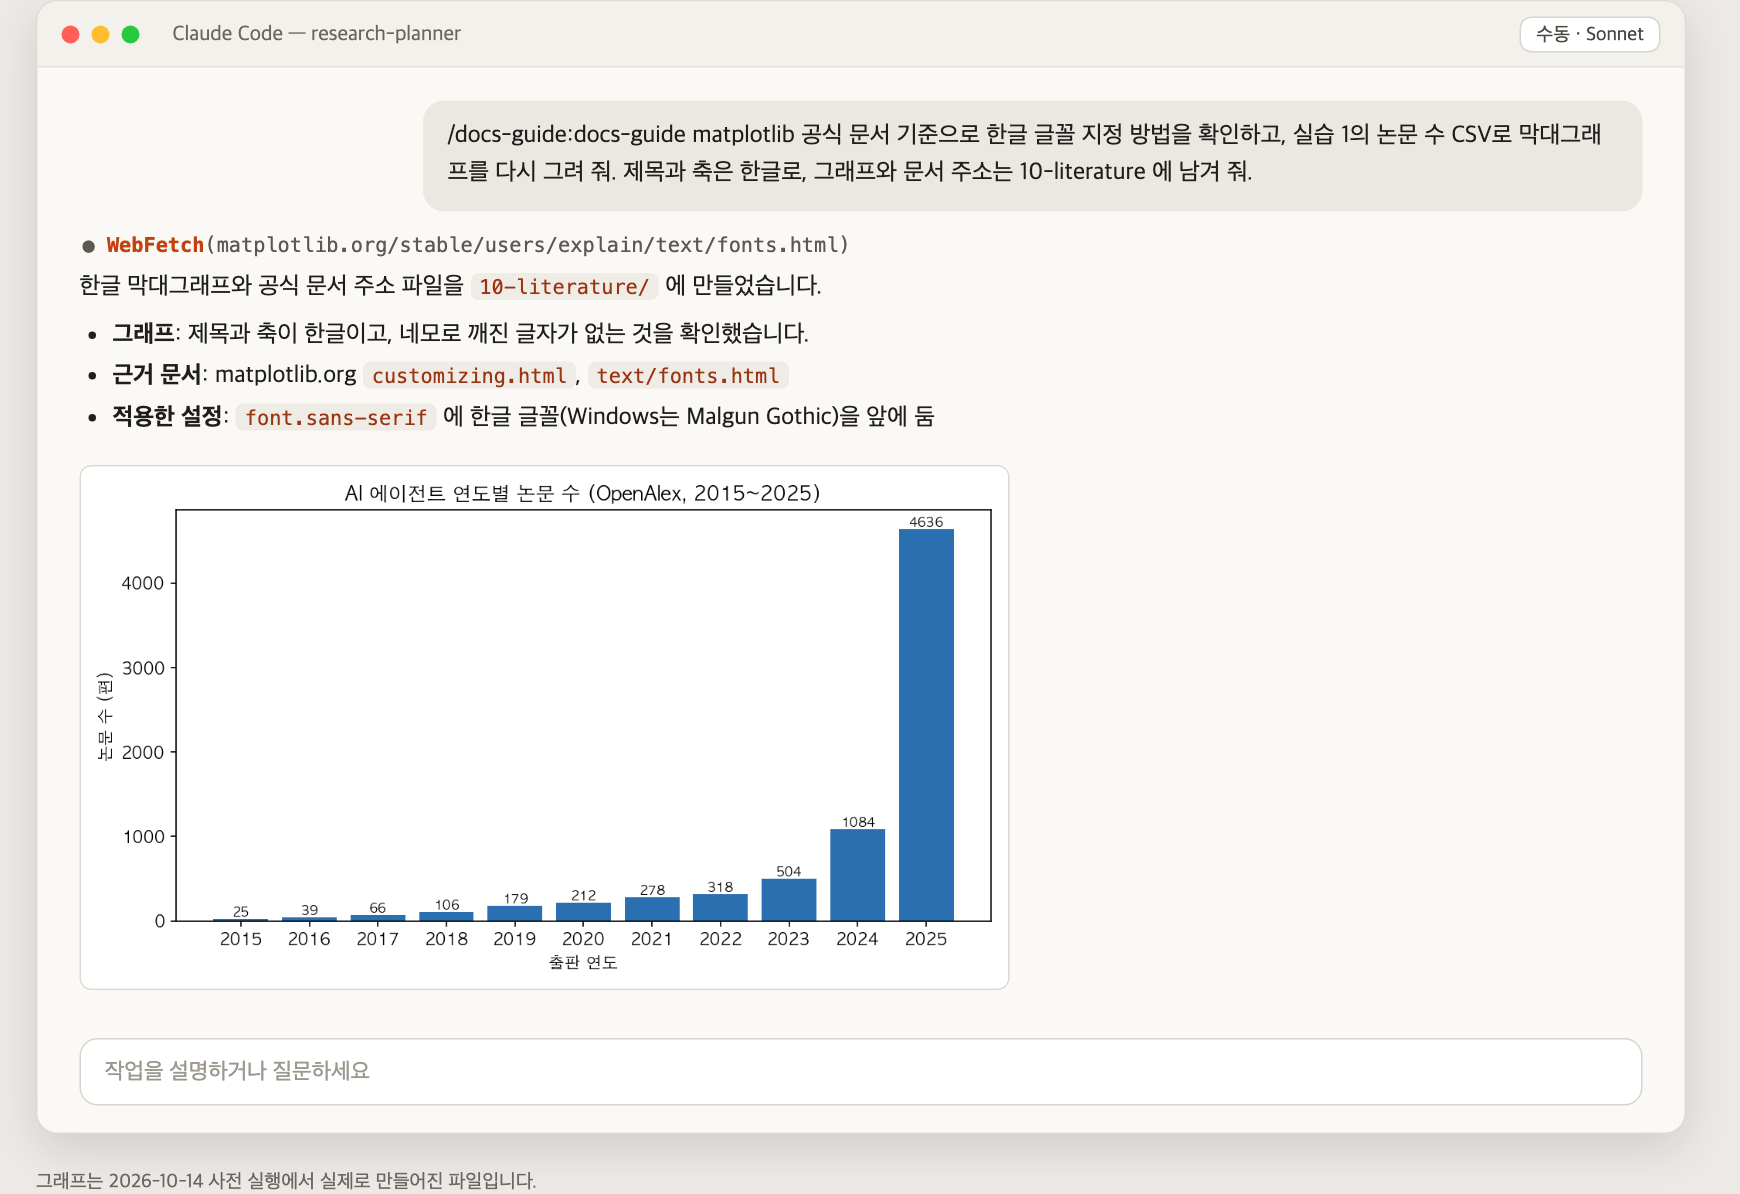Click the footer caption about 2026-10-14

click(286, 1180)
